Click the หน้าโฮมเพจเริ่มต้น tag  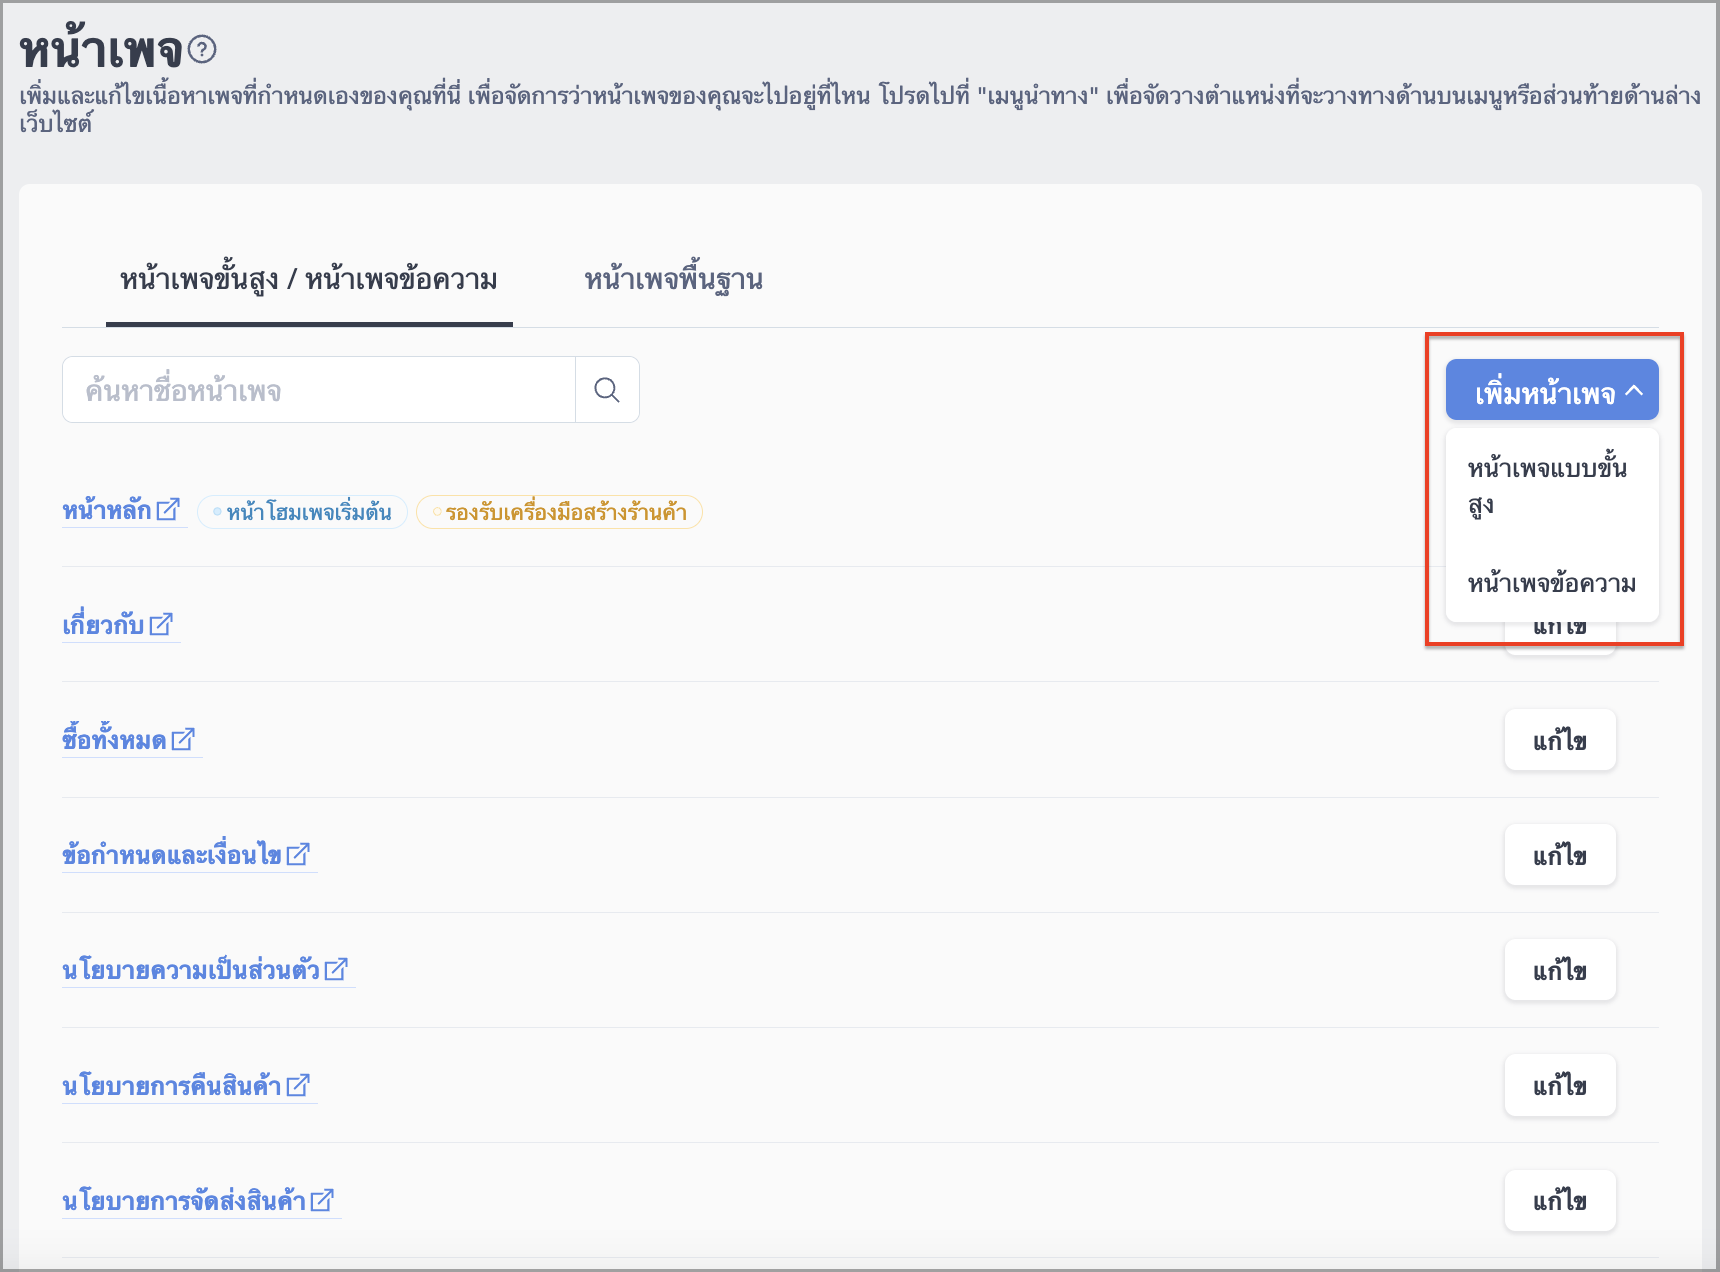pyautogui.click(x=302, y=512)
